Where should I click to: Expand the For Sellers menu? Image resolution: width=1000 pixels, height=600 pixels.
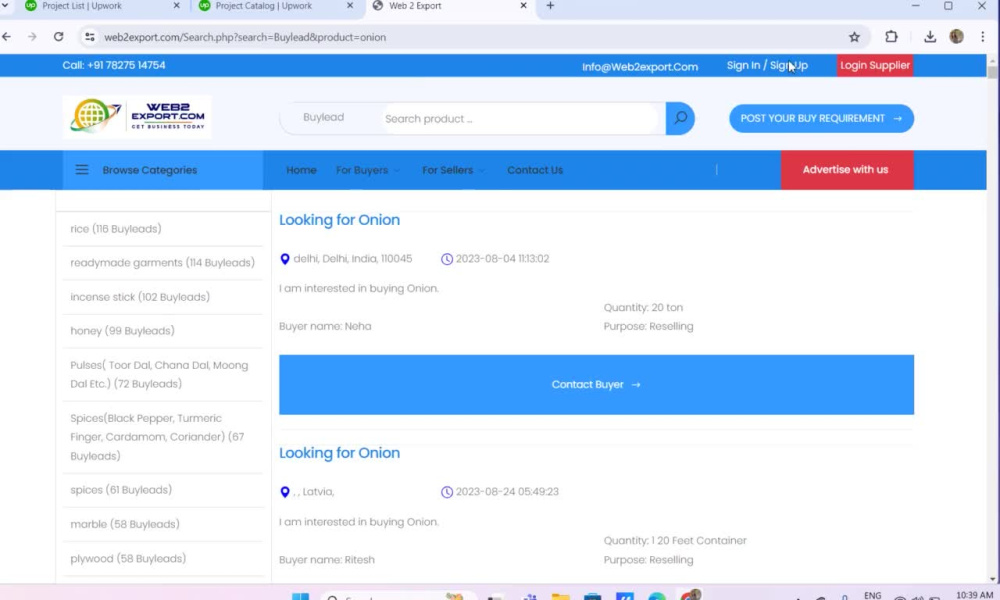[x=453, y=170]
